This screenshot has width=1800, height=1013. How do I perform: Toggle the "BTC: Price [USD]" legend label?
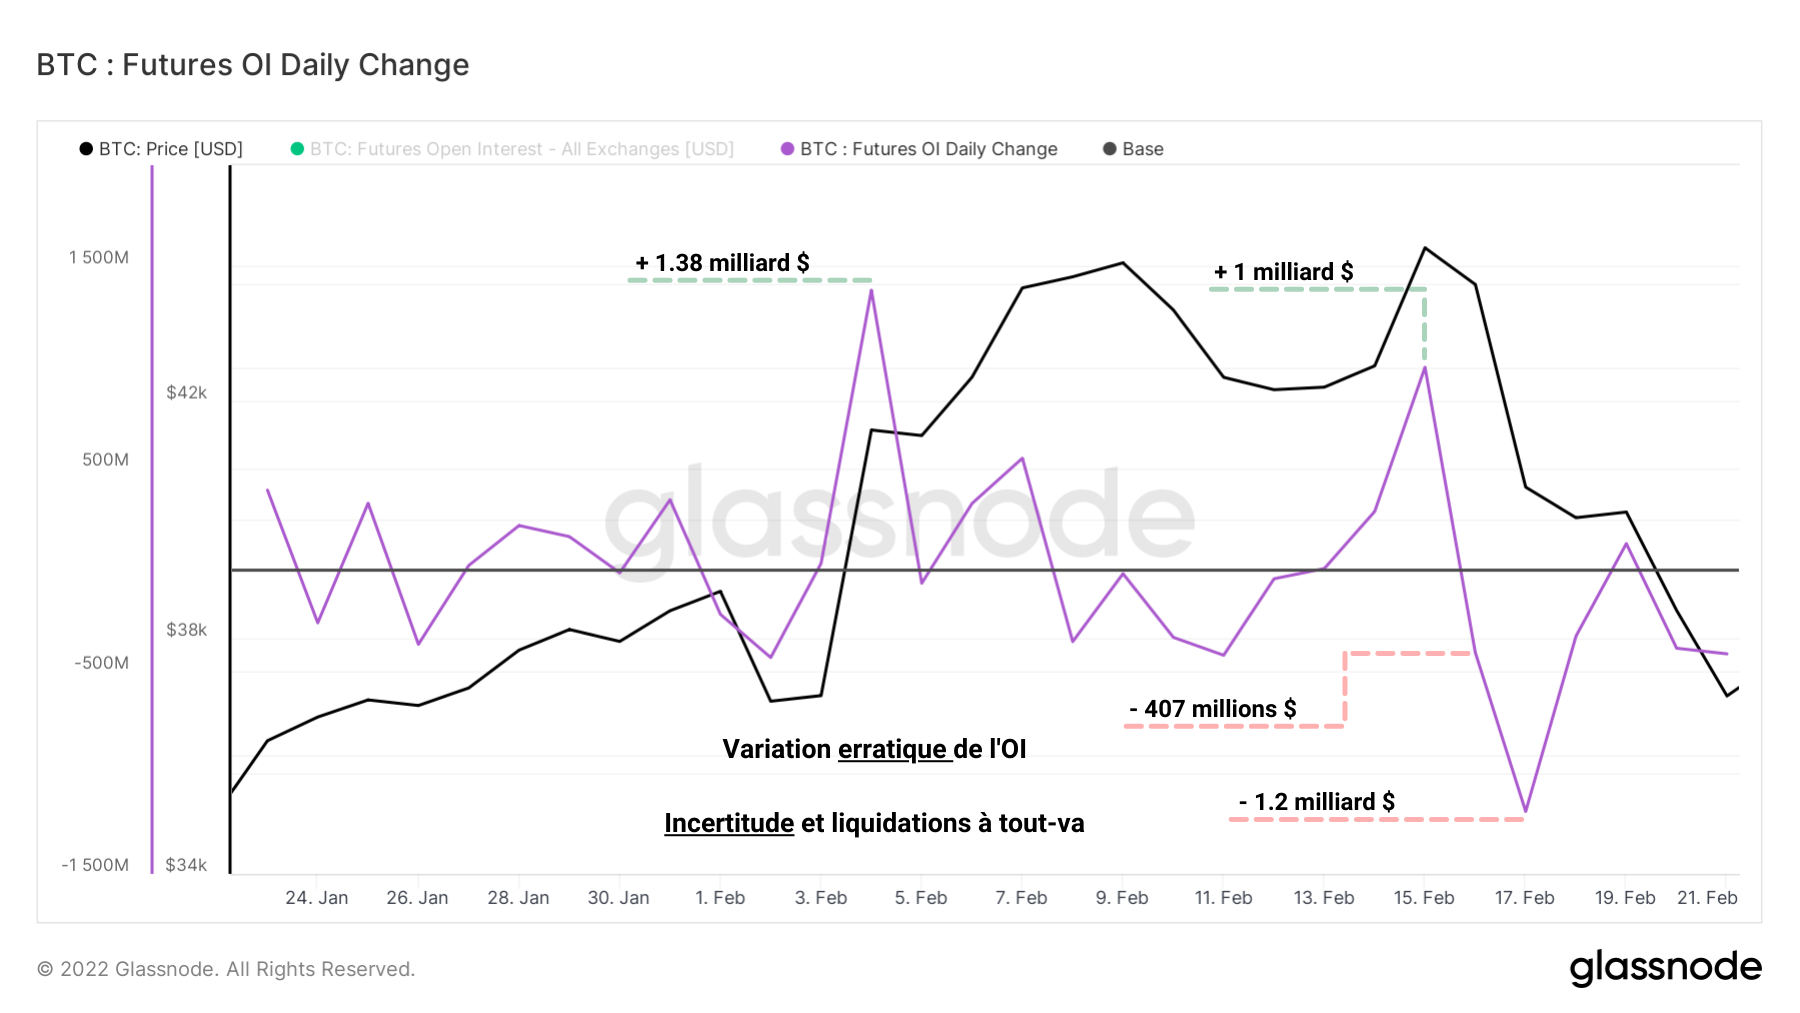coord(171,149)
